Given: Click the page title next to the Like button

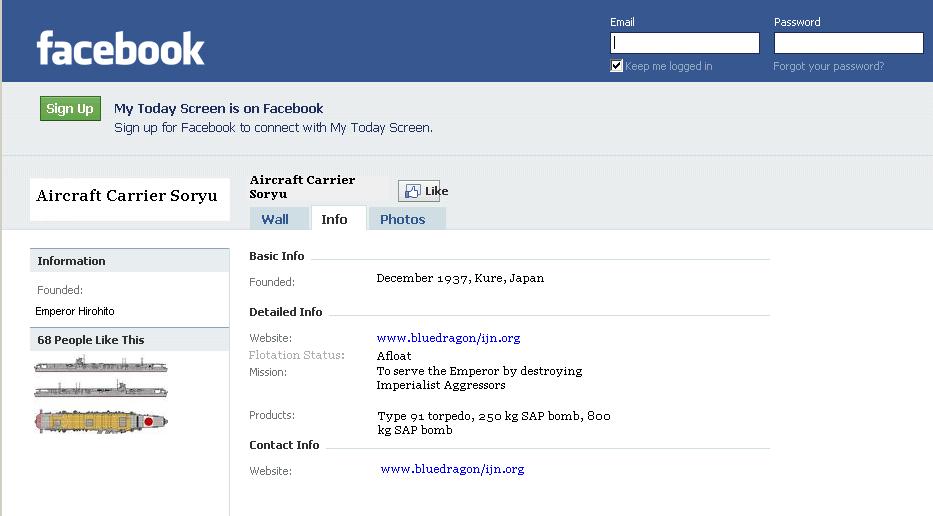Looking at the screenshot, I should [302, 187].
